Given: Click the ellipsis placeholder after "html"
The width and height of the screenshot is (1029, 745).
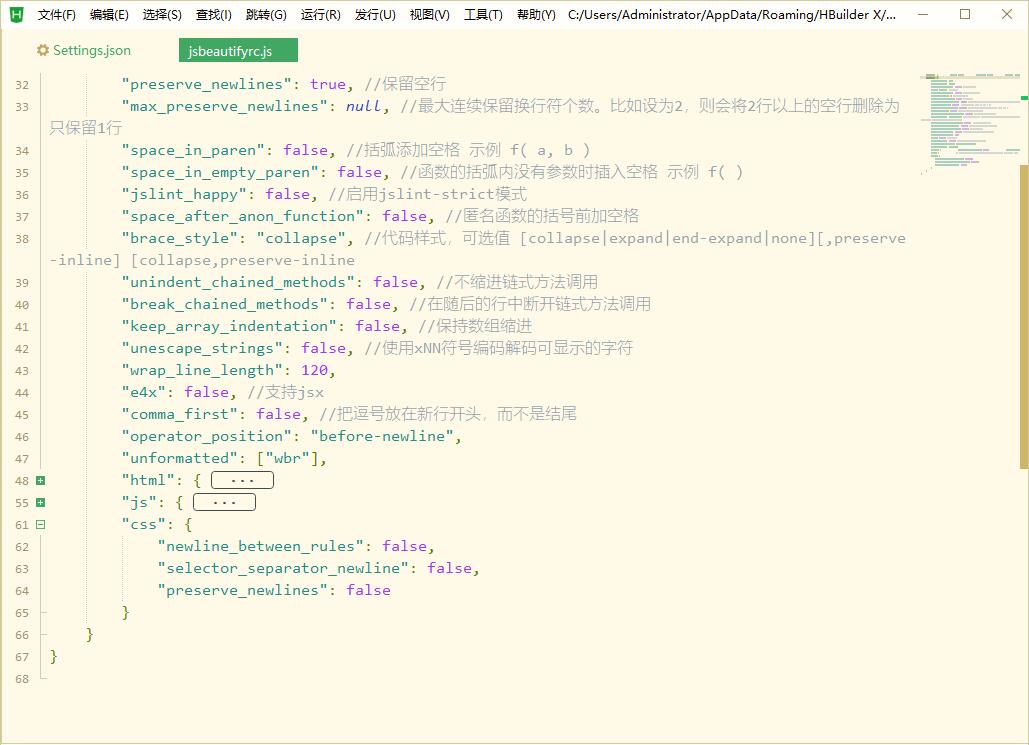Looking at the screenshot, I should click(x=242, y=481).
